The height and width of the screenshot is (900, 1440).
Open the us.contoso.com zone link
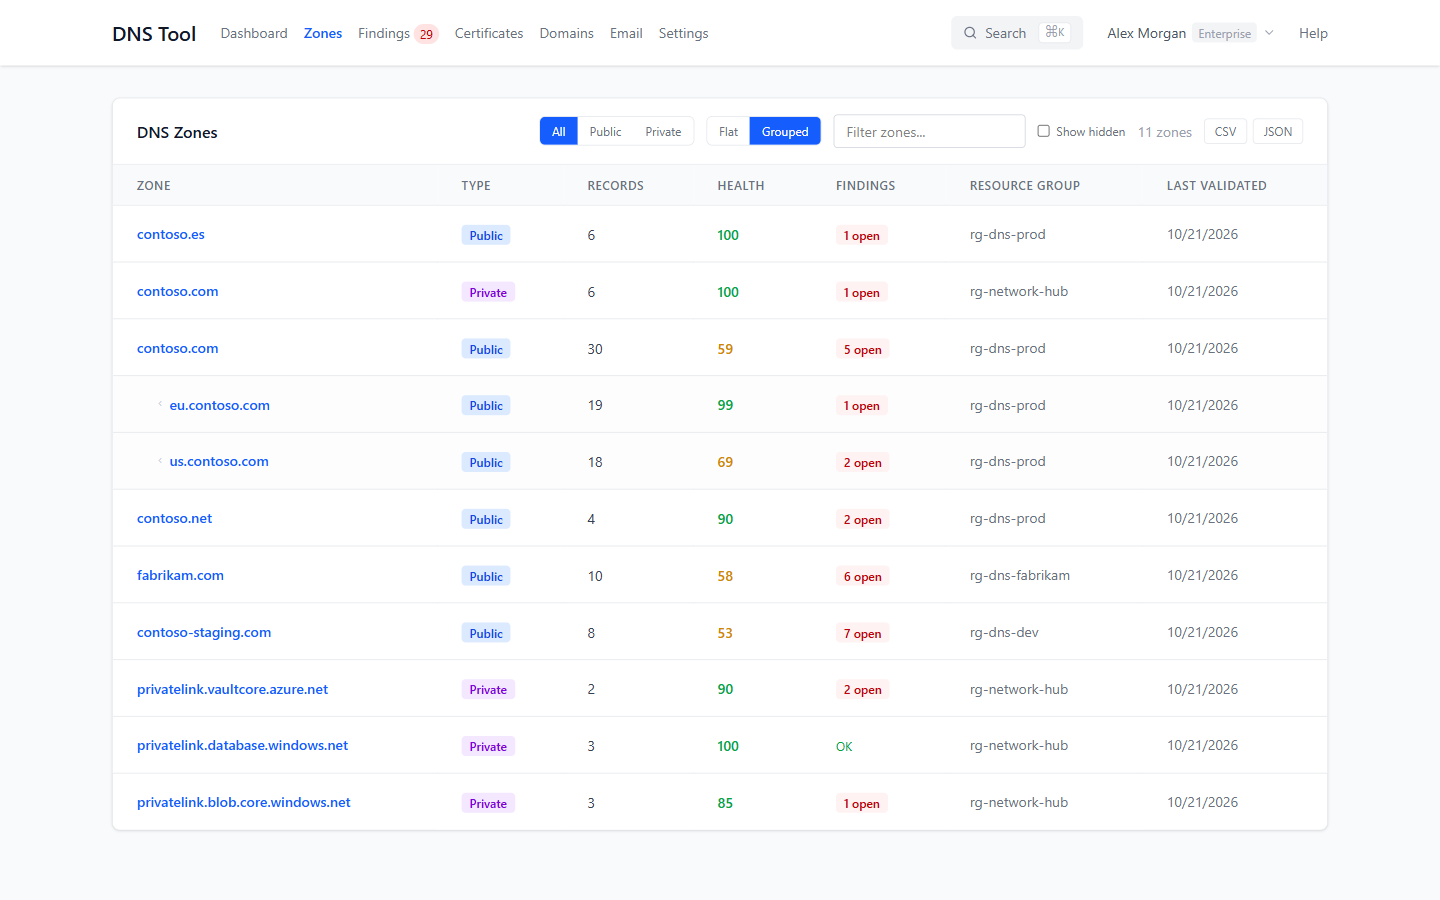219,461
